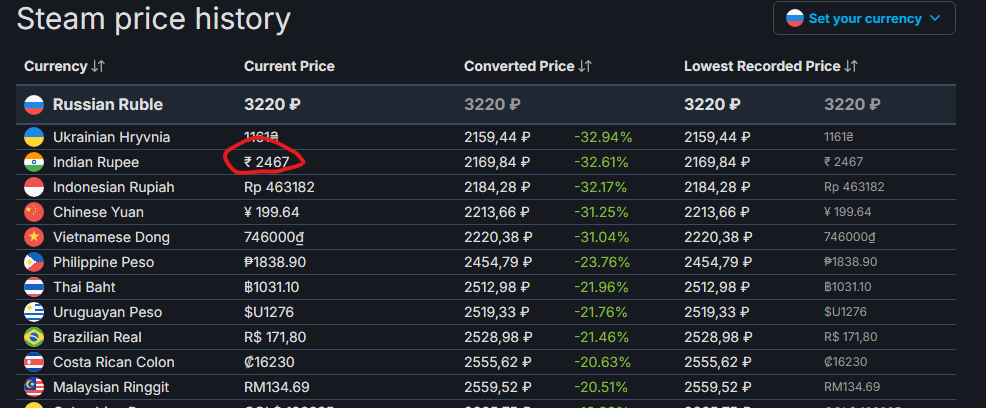Click the ₱1838.90 current price
Screen dimensions: 986x408
[x=275, y=262]
